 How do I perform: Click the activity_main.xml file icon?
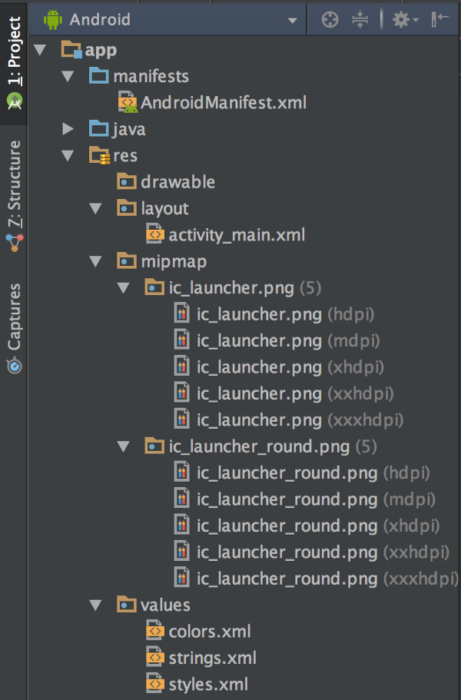click(155, 234)
